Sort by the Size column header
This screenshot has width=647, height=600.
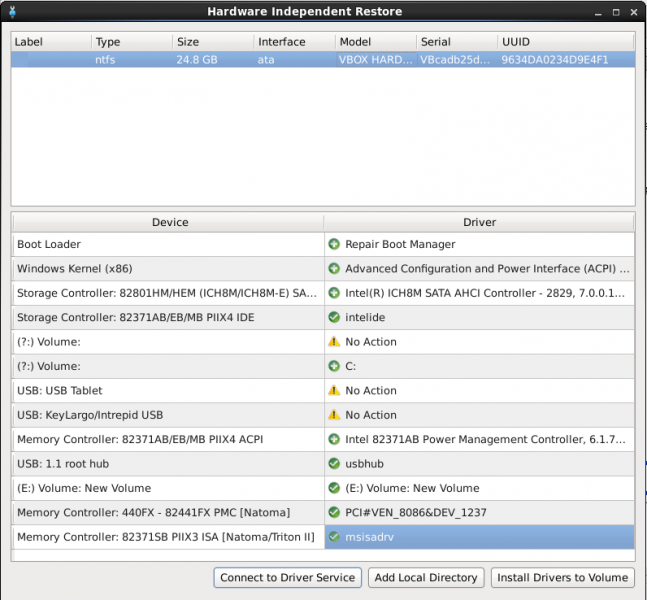point(212,42)
